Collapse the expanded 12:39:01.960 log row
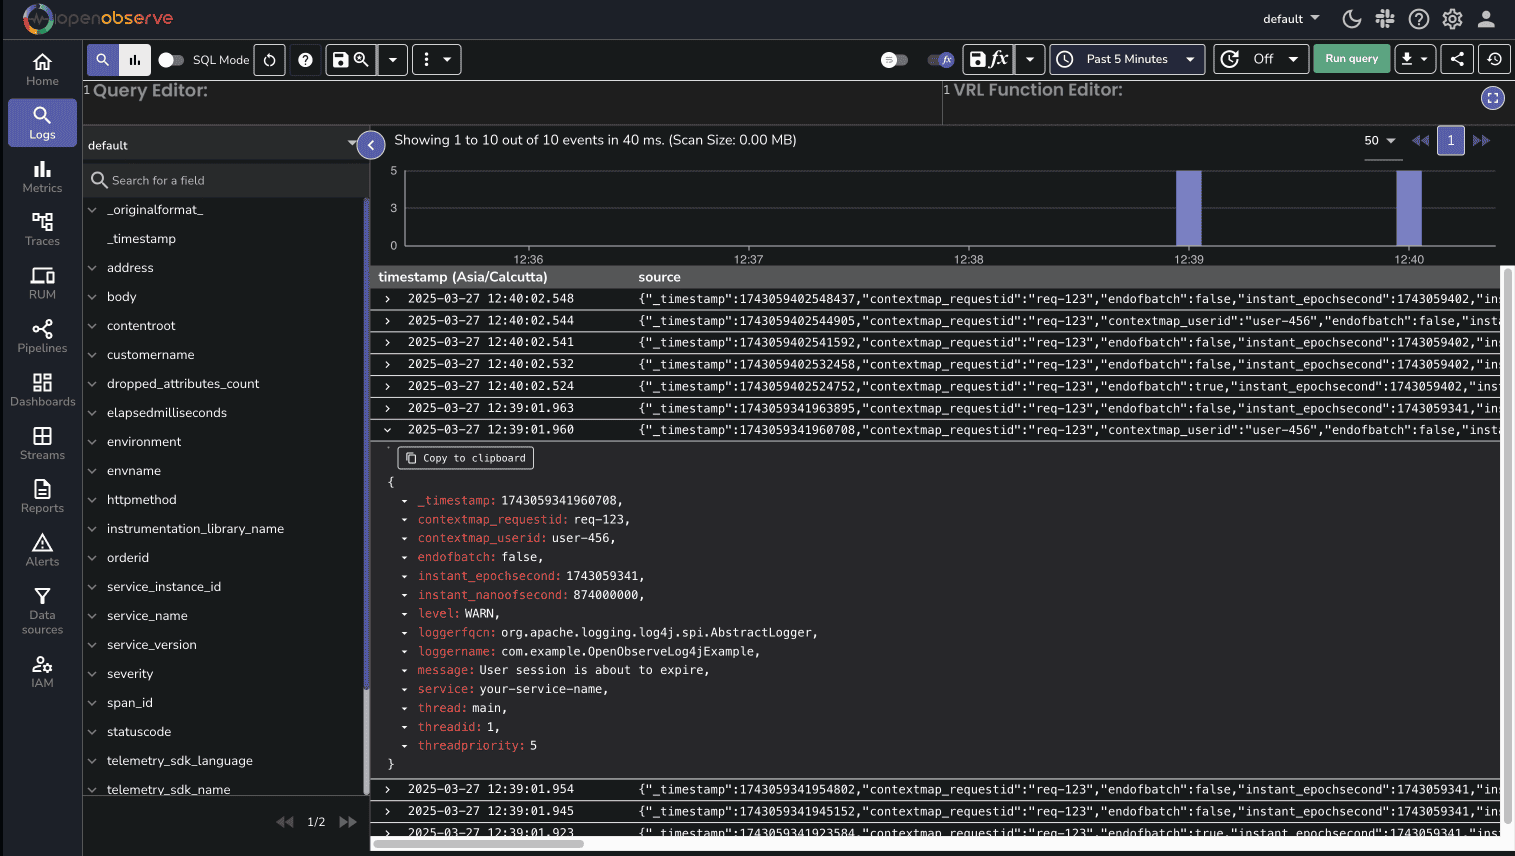 (387, 429)
